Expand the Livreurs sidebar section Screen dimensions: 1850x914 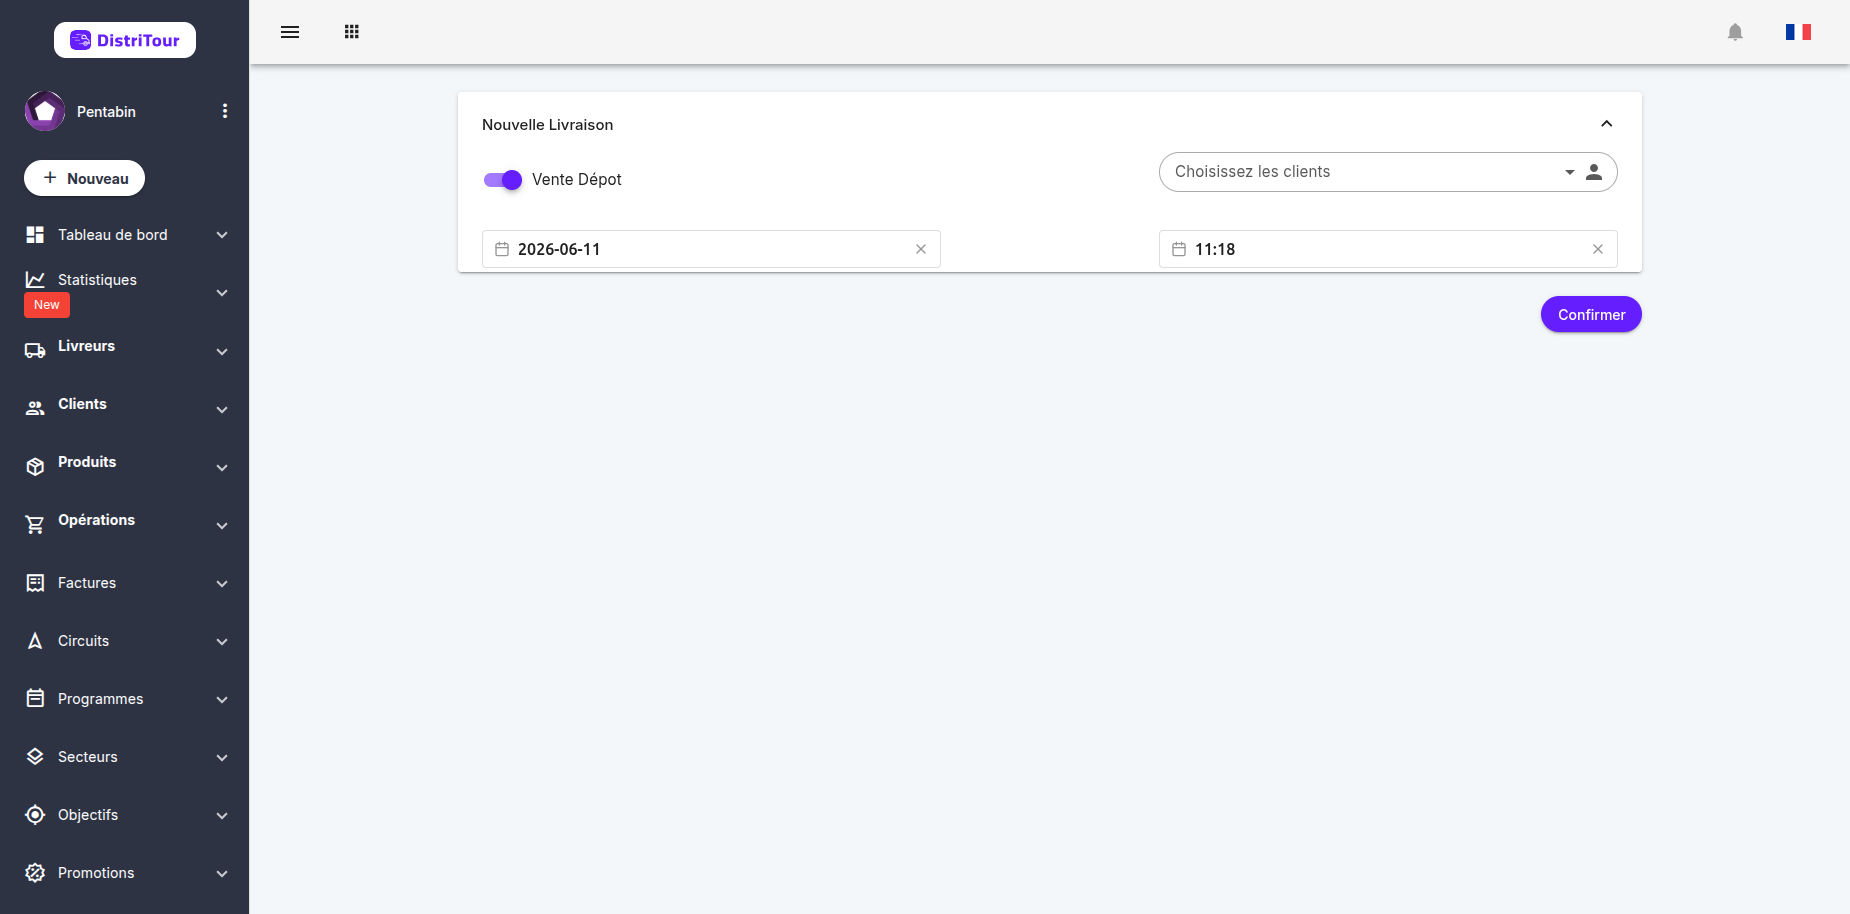coord(125,347)
